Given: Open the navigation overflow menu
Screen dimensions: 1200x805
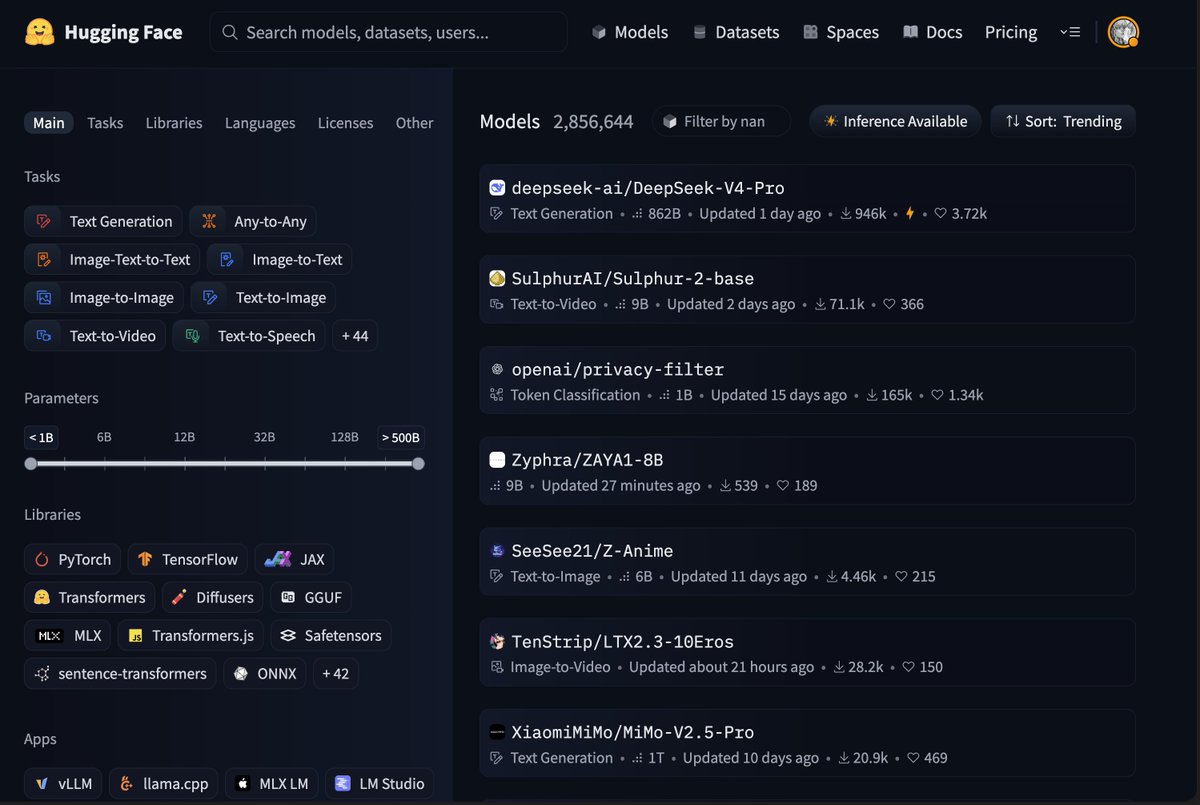Looking at the screenshot, I should 1070,32.
